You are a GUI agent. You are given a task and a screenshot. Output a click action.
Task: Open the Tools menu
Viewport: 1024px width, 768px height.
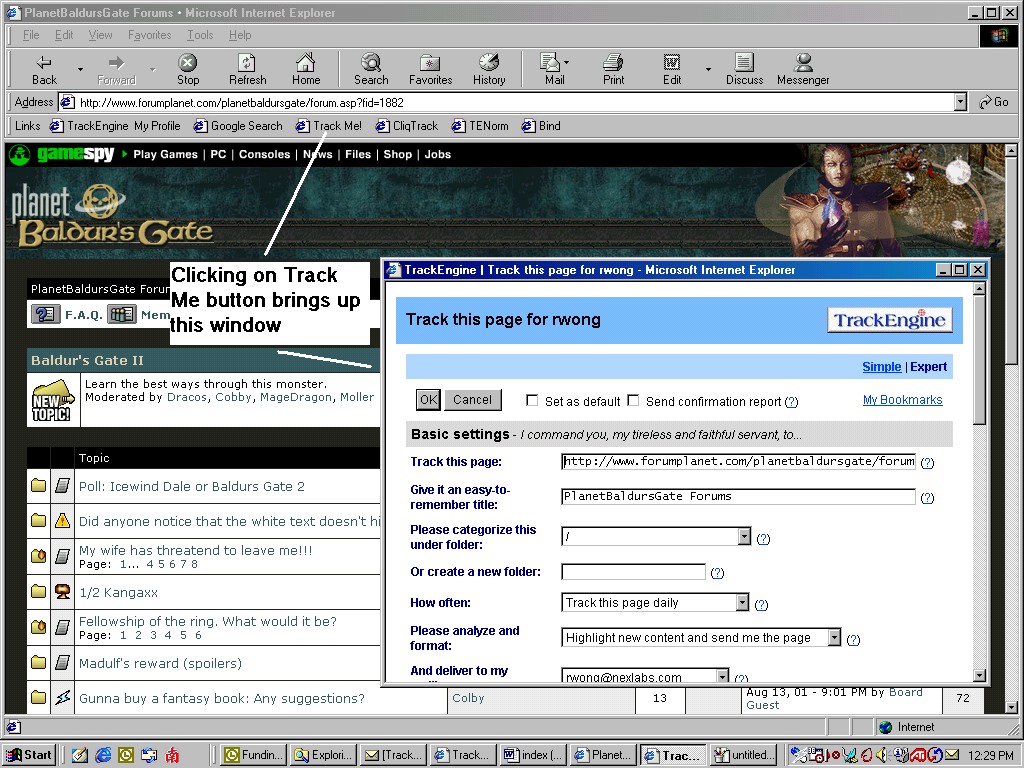[200, 35]
